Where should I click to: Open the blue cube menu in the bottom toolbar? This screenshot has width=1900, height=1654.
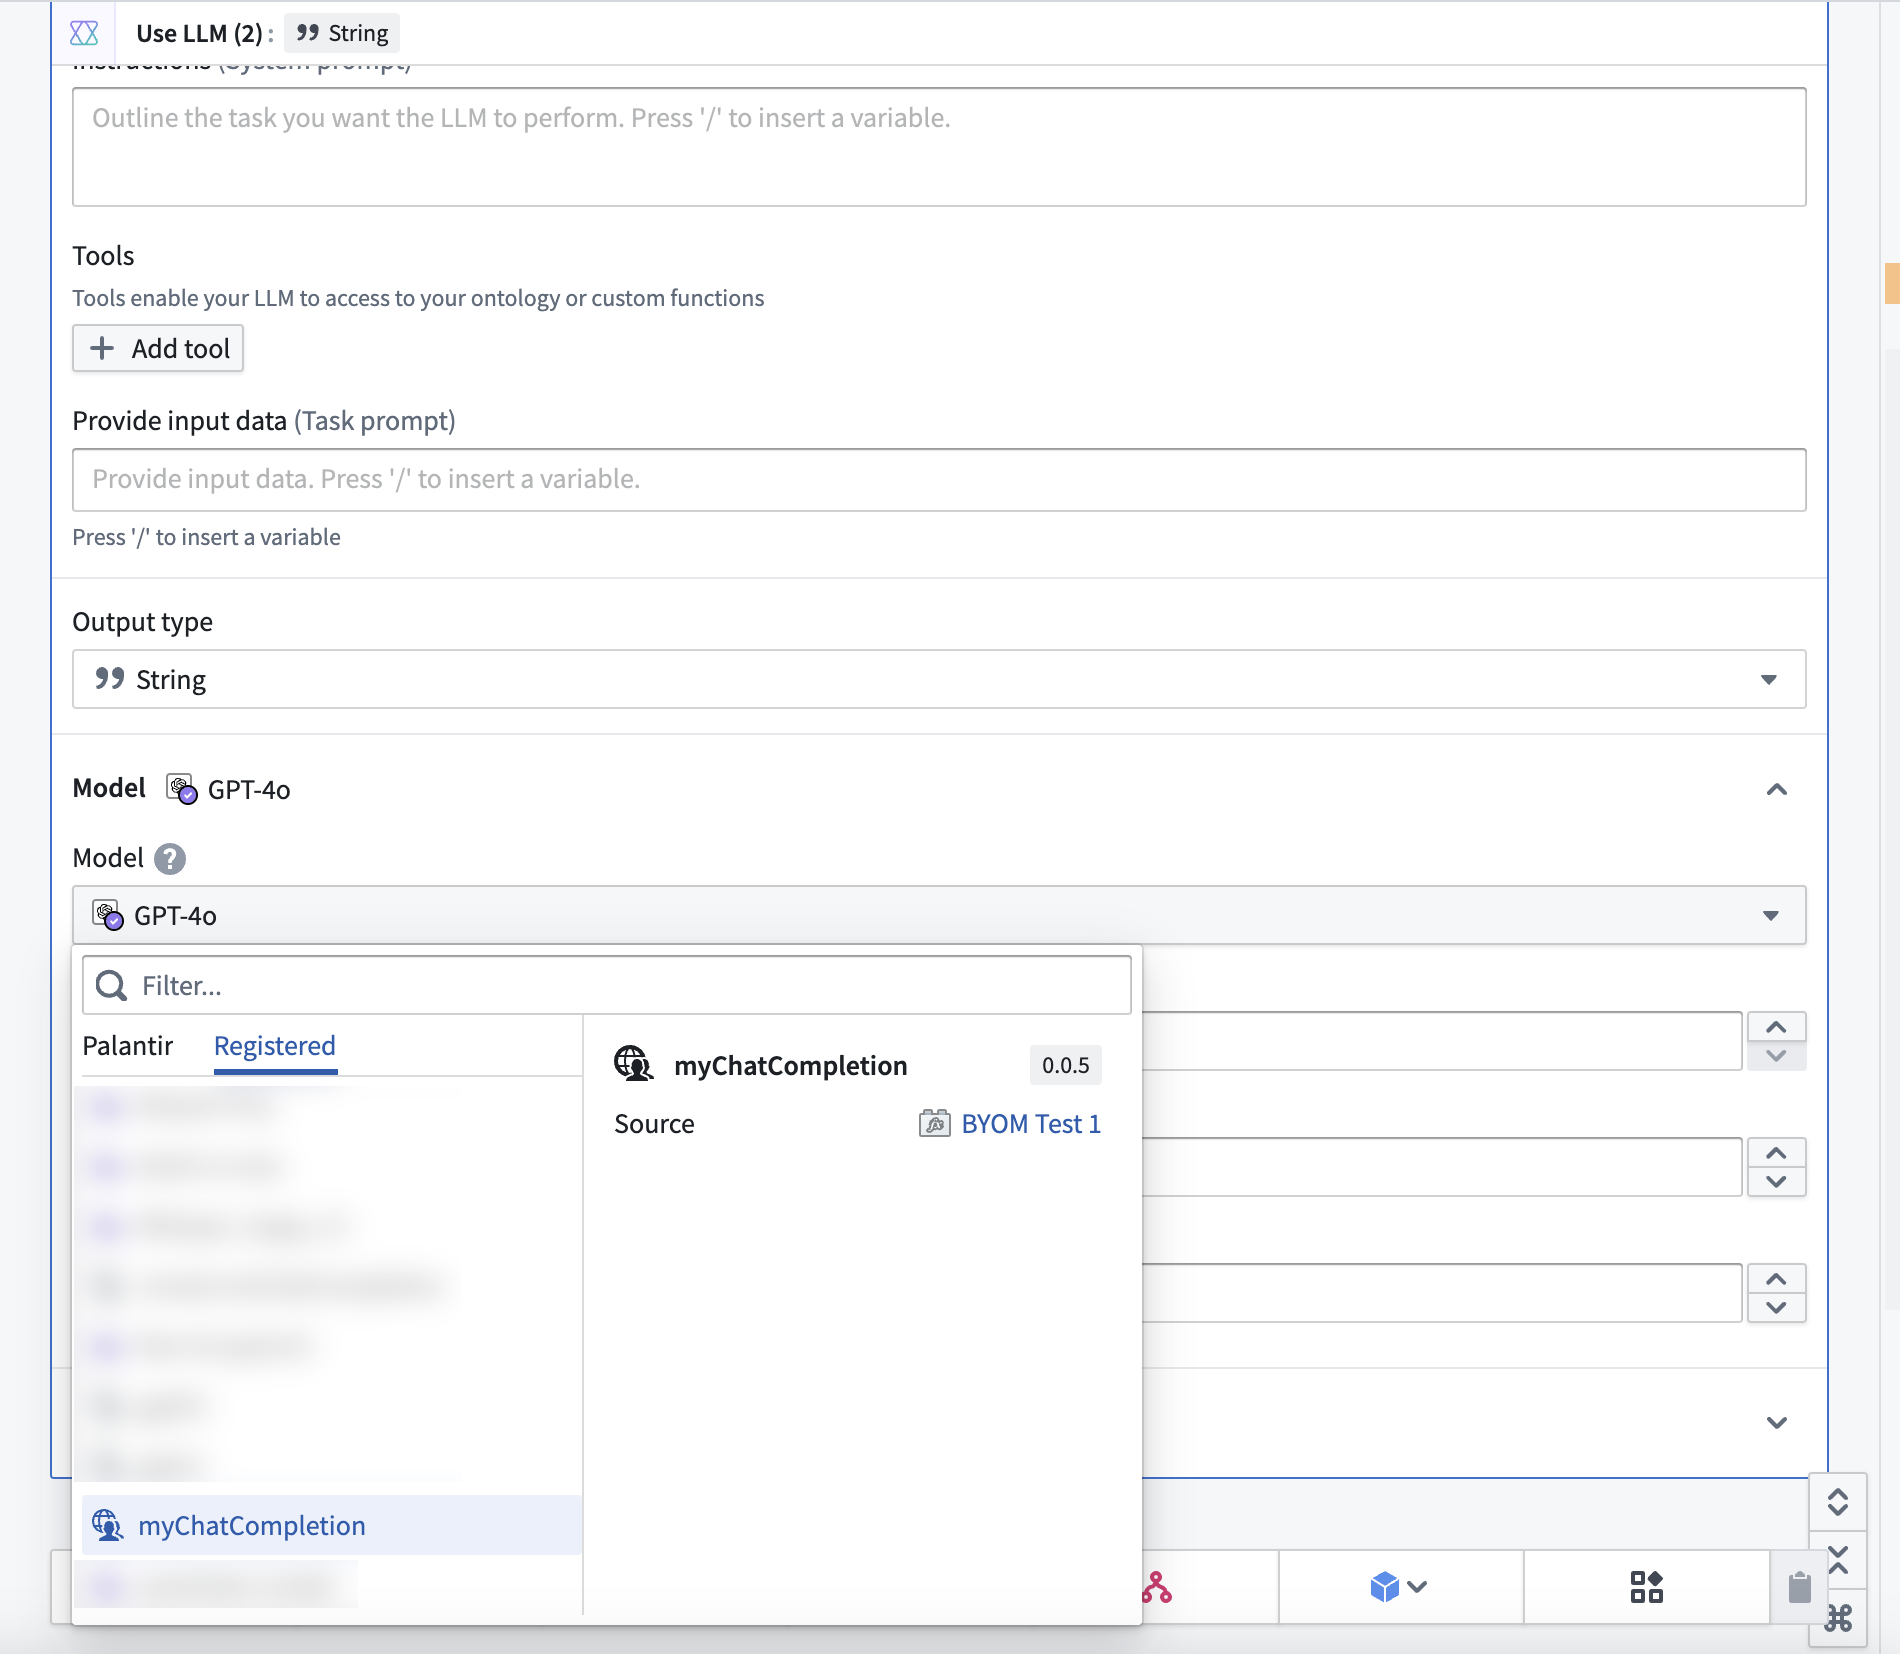point(1398,1587)
